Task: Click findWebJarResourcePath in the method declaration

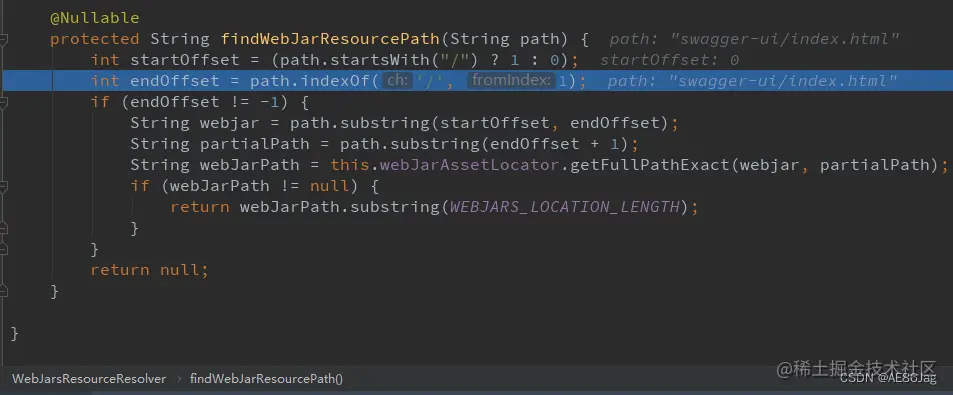Action: 329,40
